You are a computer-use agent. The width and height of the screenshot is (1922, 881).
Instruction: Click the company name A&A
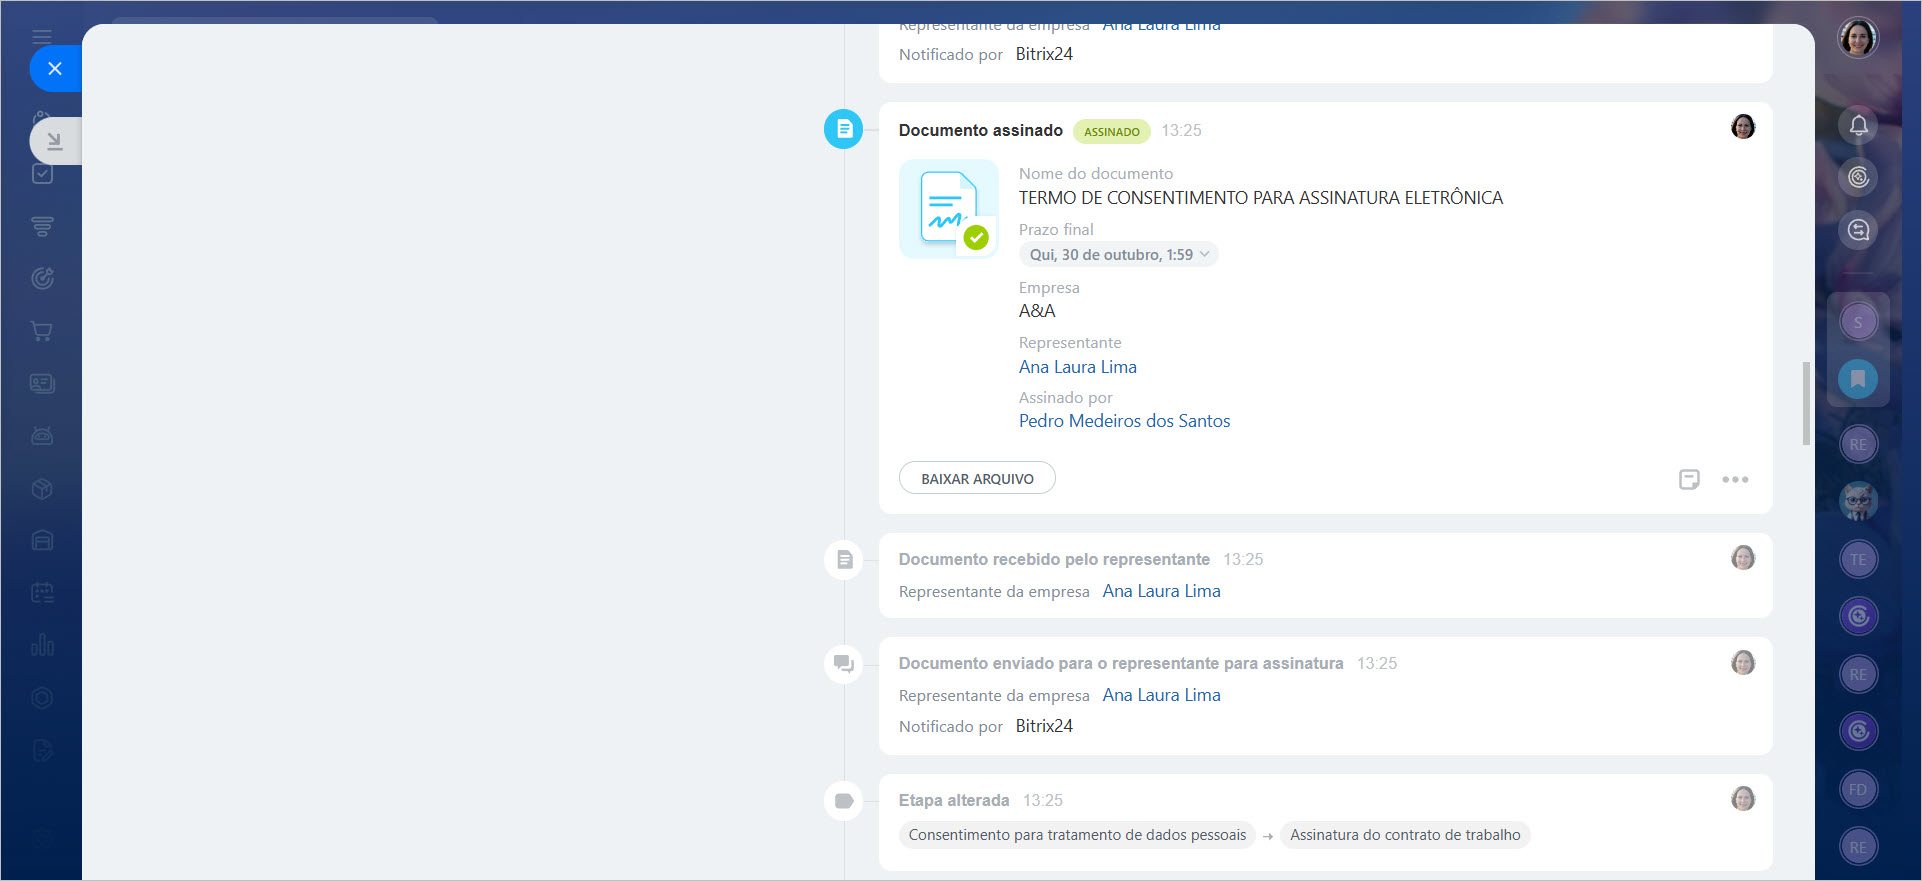[1037, 311]
